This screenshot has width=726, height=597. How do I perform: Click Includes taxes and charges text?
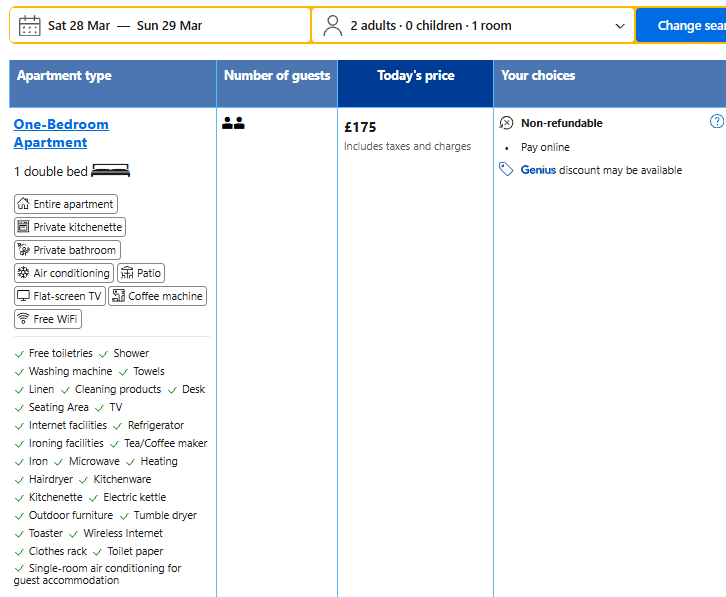[x=407, y=146]
